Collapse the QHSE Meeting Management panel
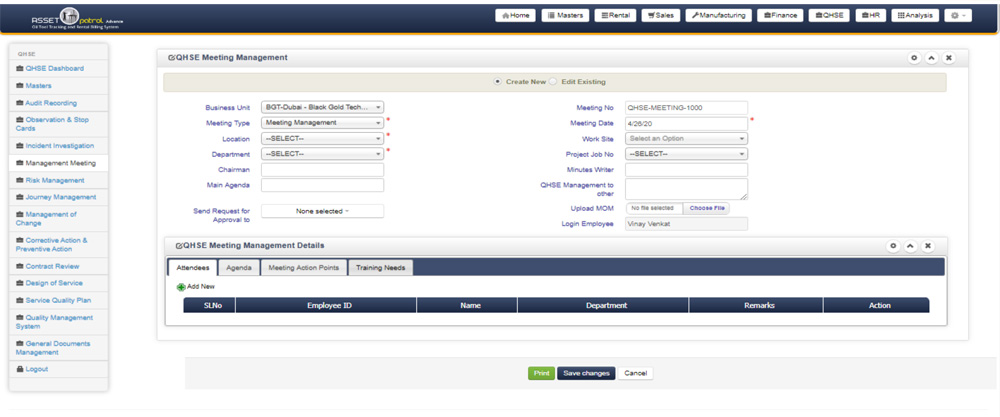Image resolution: width=1000 pixels, height=417 pixels. click(x=931, y=58)
